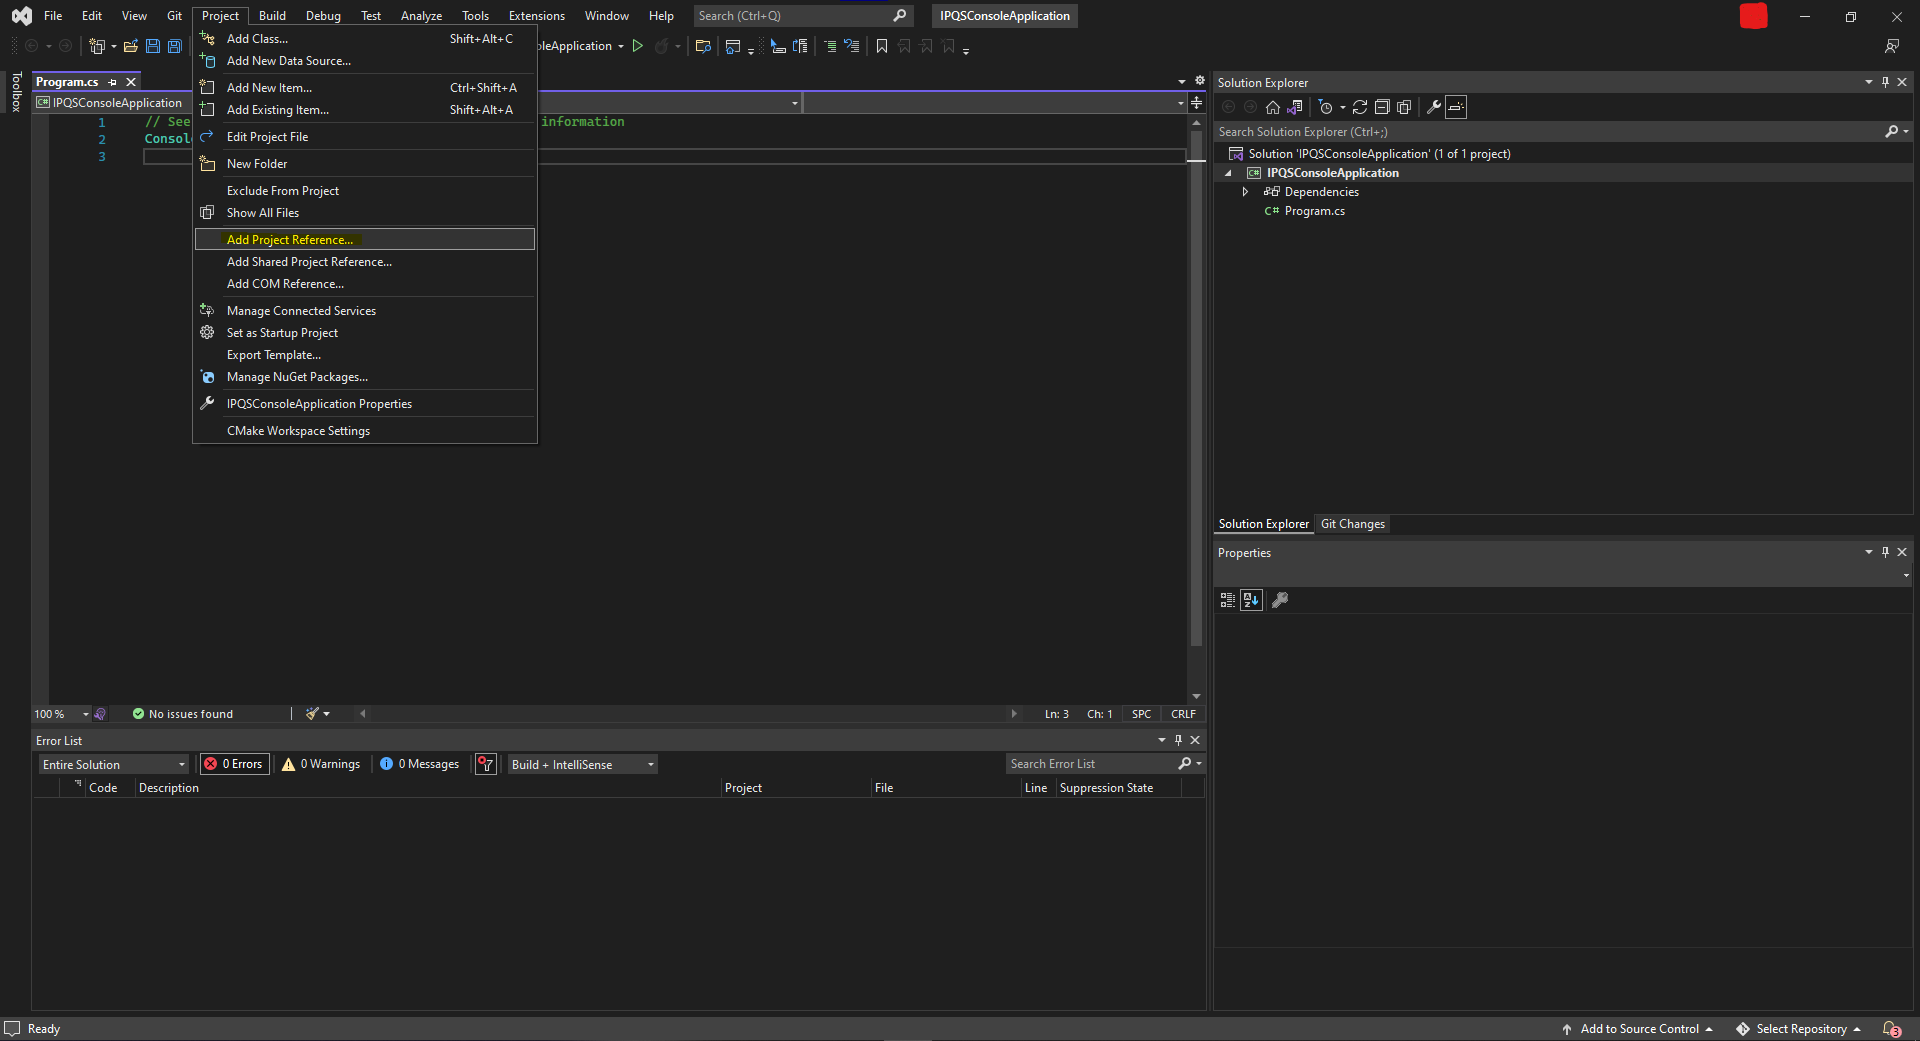Click Switch Views icon in Solution Explorer
The width and height of the screenshot is (1920, 1041).
point(1295,107)
